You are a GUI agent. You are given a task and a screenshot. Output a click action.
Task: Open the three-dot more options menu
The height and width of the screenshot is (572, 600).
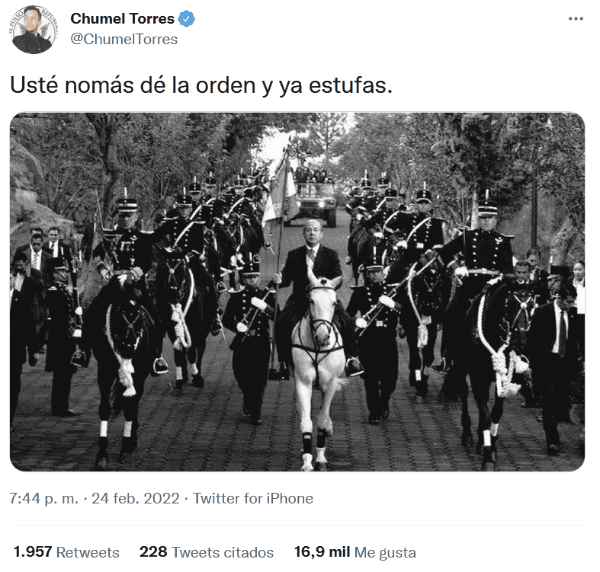[x=576, y=19]
